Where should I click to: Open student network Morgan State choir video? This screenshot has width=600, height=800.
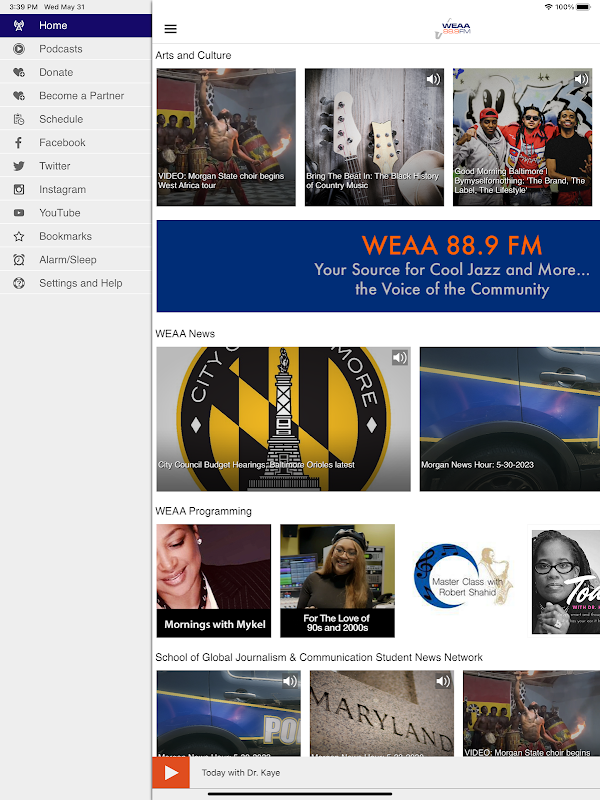[x=531, y=713]
